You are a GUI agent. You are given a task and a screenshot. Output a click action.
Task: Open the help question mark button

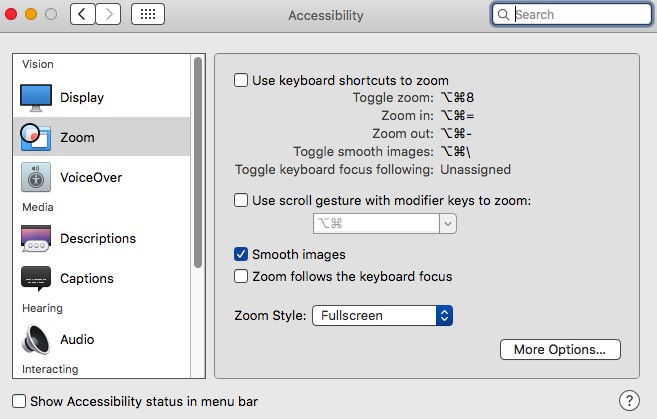click(x=629, y=401)
